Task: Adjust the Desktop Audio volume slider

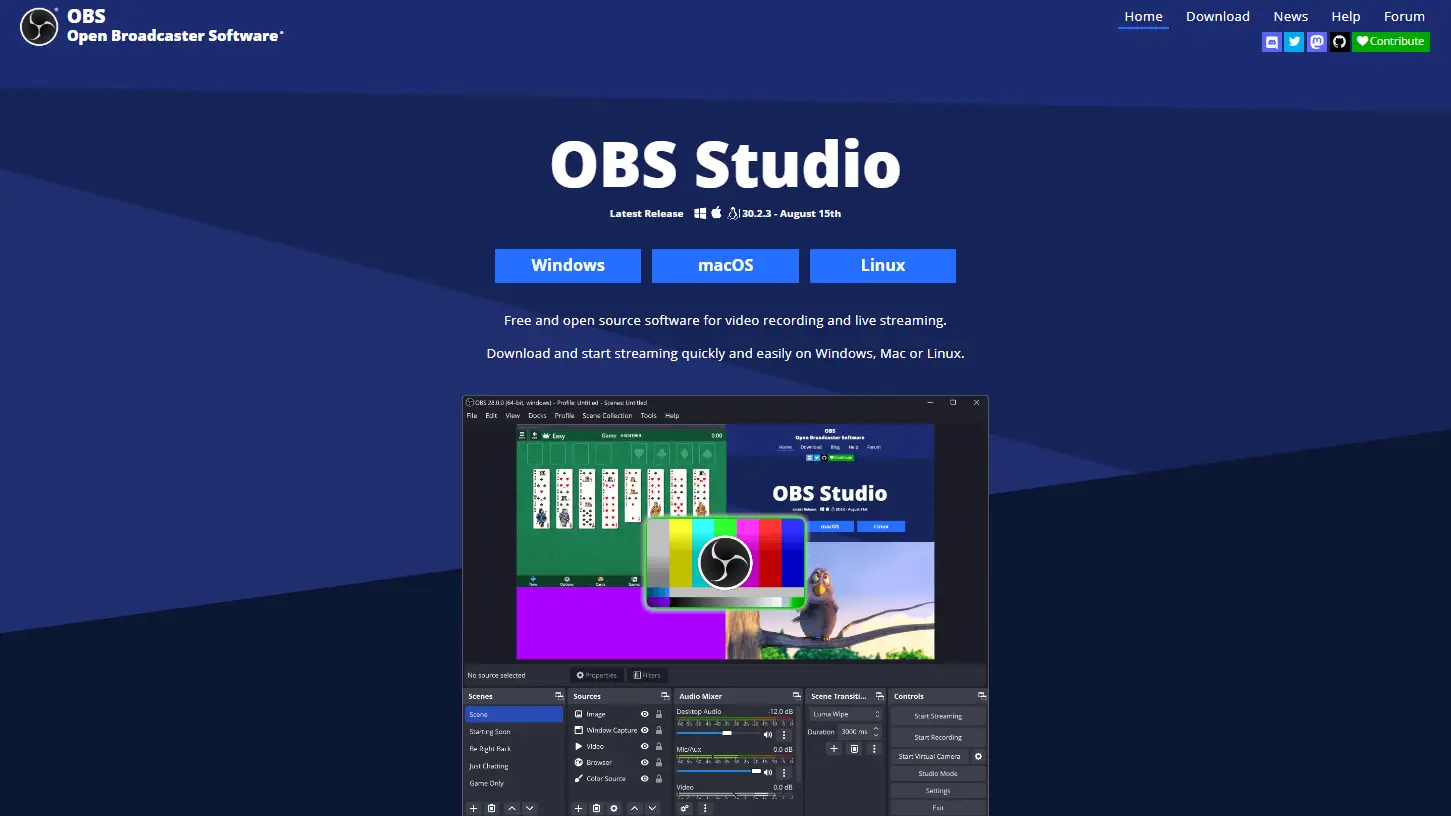Action: (718, 734)
